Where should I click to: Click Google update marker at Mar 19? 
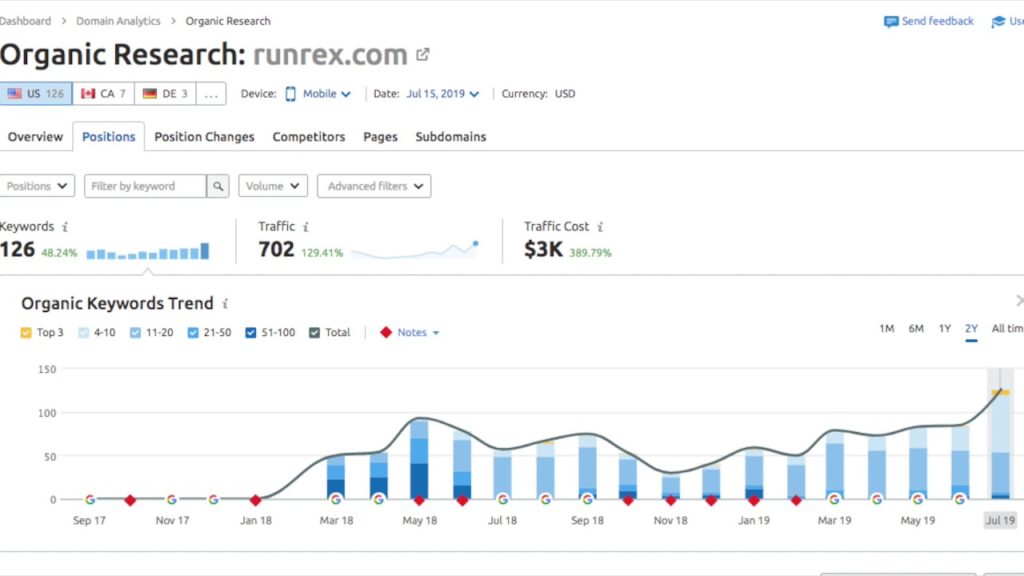pyautogui.click(x=834, y=500)
